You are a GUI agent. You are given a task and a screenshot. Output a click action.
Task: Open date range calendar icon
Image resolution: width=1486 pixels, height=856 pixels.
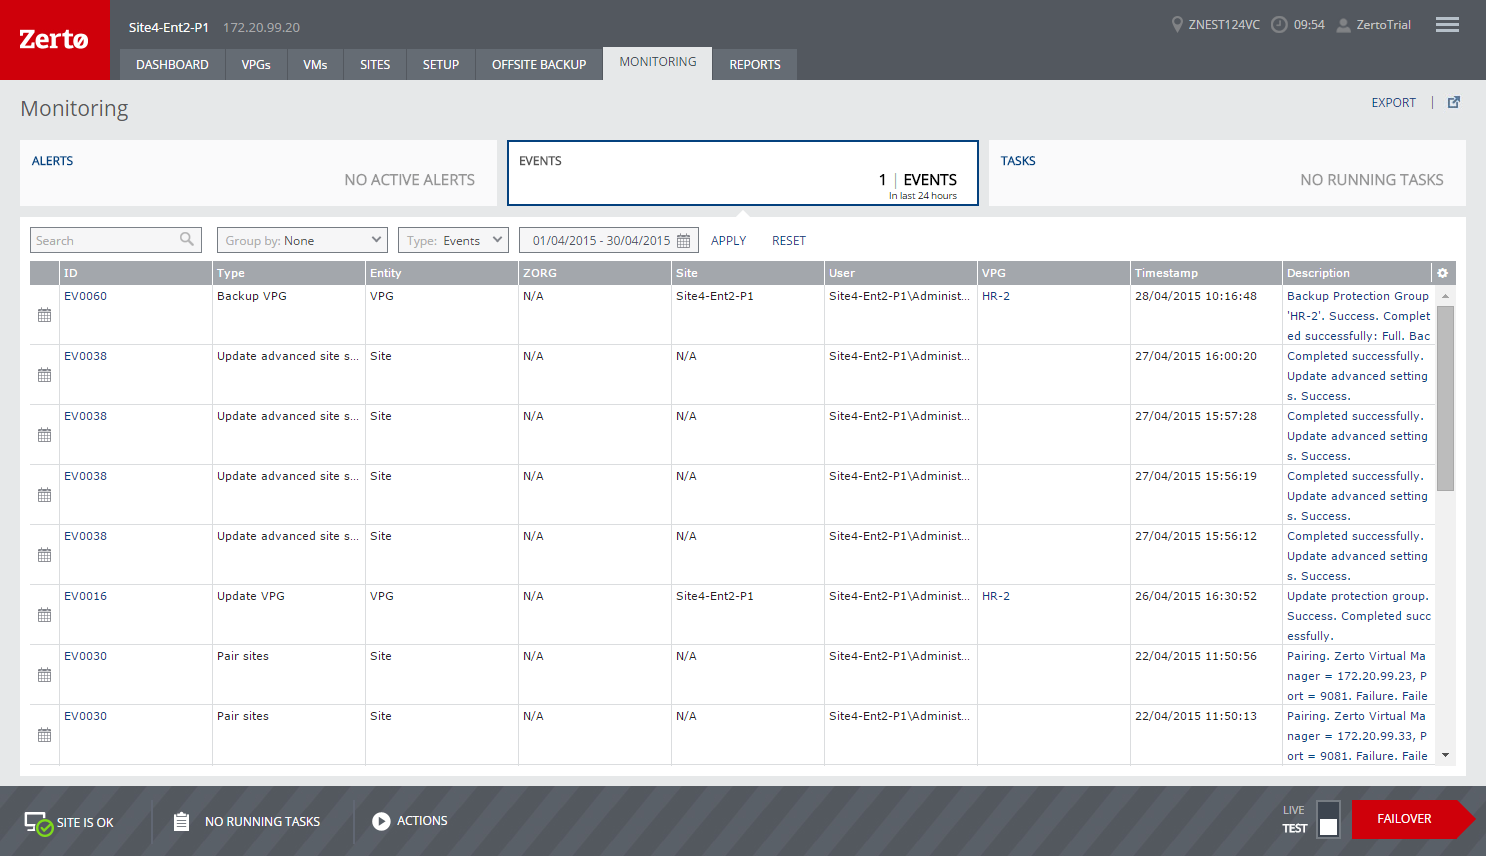684,241
